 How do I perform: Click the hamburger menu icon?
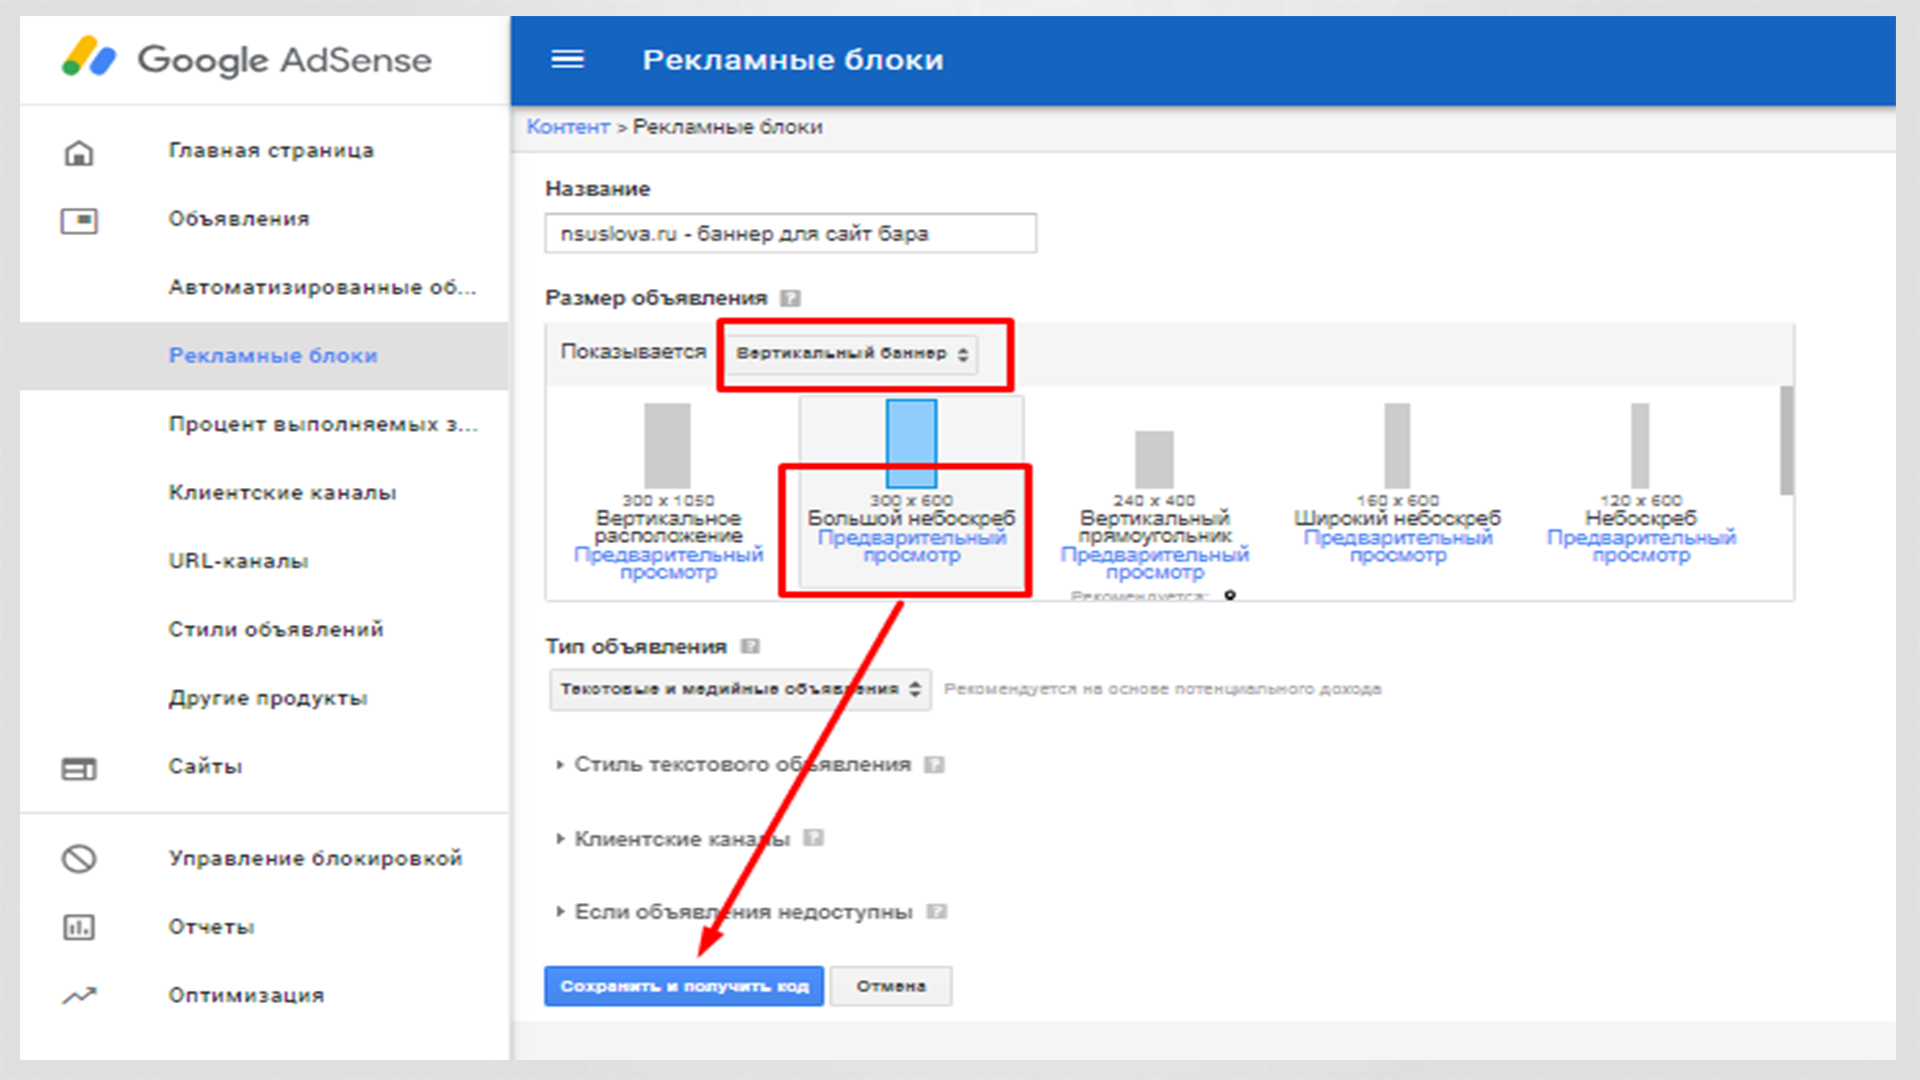pos(567,60)
